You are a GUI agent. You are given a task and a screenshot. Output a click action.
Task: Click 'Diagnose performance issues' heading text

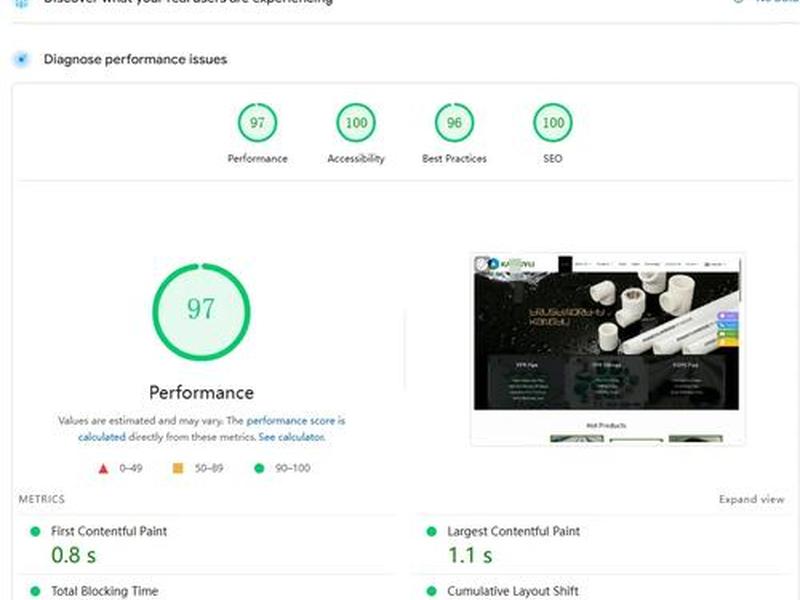click(x=135, y=59)
